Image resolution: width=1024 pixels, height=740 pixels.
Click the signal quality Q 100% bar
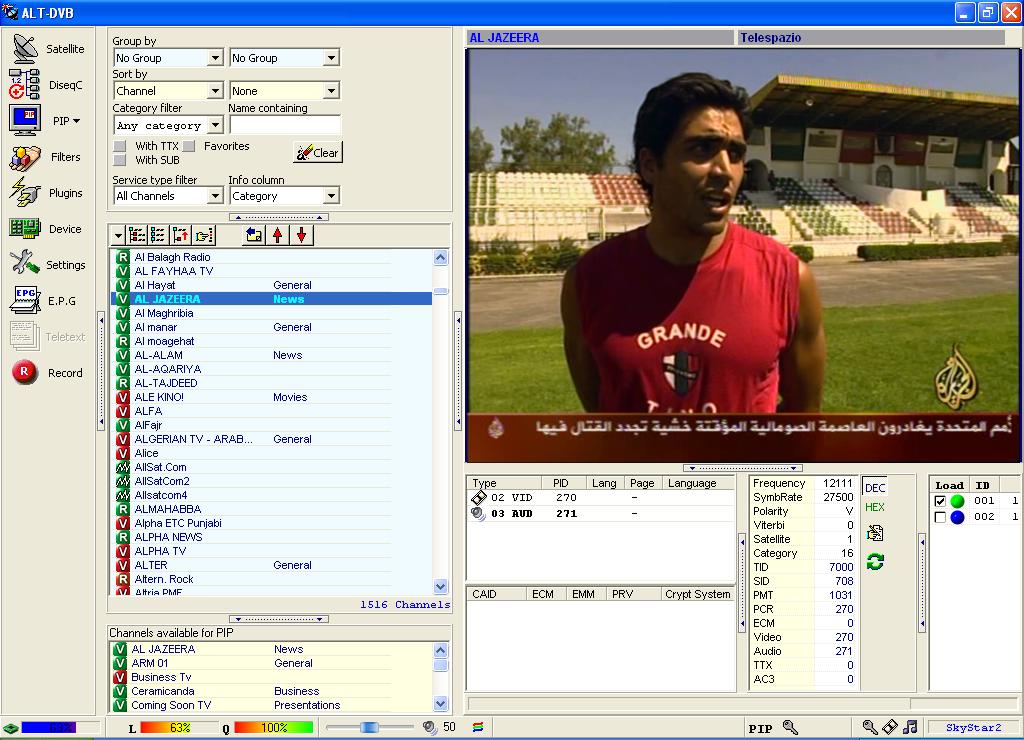coord(274,728)
